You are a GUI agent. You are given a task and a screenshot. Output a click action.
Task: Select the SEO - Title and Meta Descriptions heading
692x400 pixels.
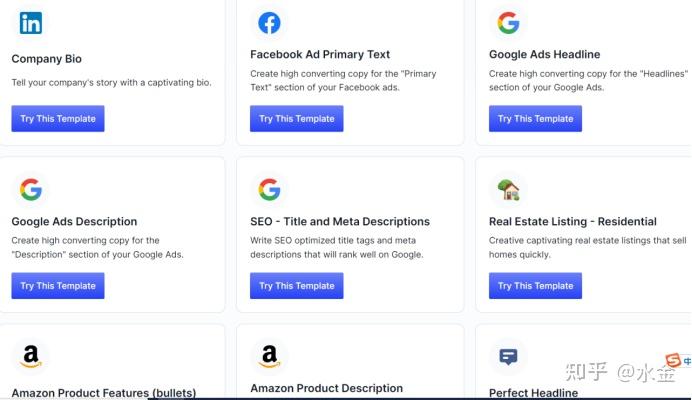pos(340,221)
